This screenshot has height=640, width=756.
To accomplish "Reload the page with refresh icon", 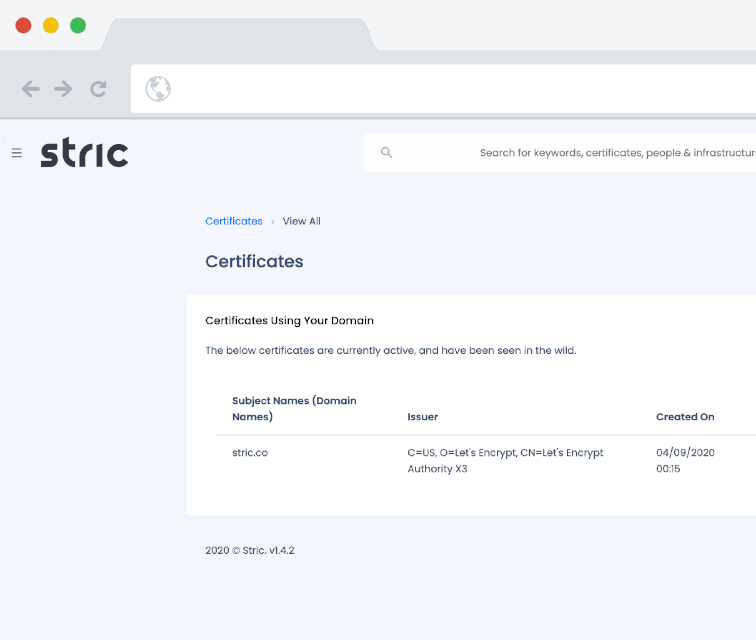I will pyautogui.click(x=98, y=89).
